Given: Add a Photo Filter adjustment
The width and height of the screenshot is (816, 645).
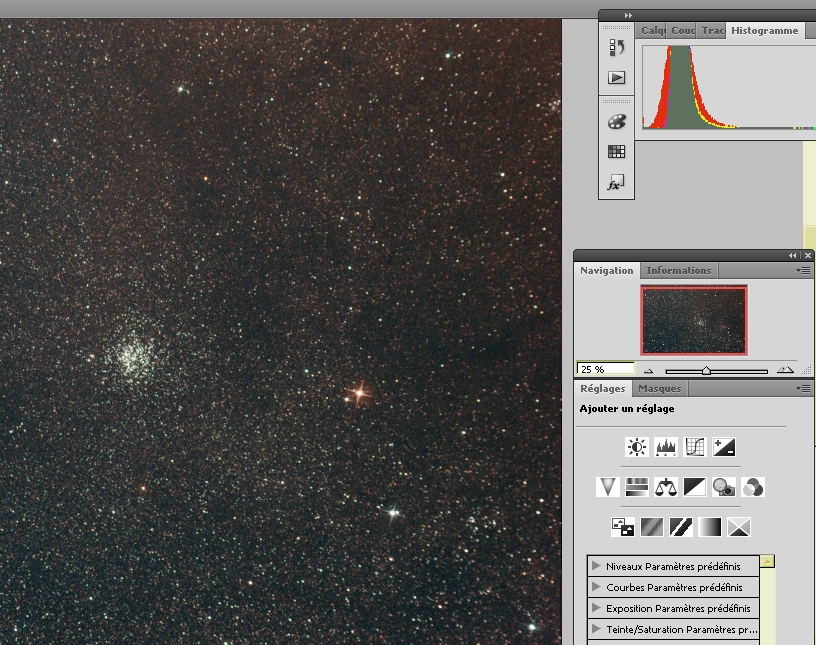Looking at the screenshot, I should (x=724, y=487).
